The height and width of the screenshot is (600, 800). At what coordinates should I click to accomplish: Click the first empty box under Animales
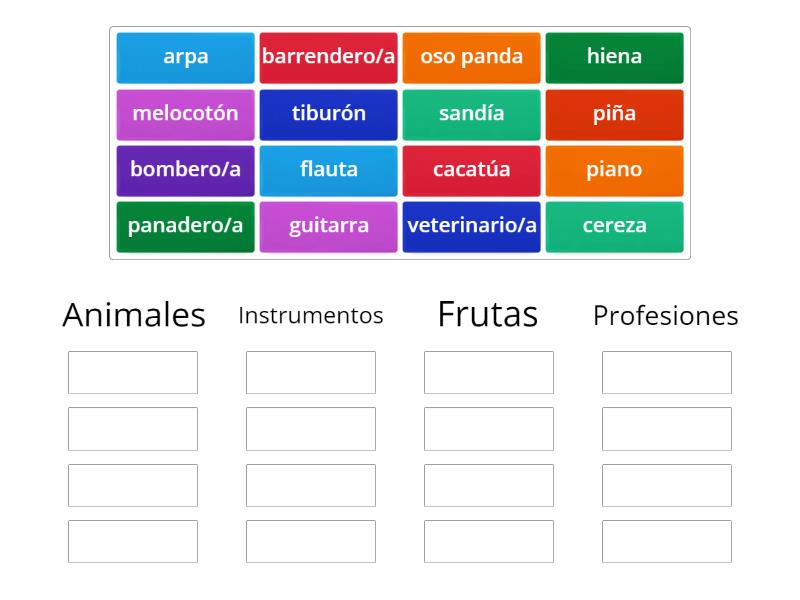point(133,372)
